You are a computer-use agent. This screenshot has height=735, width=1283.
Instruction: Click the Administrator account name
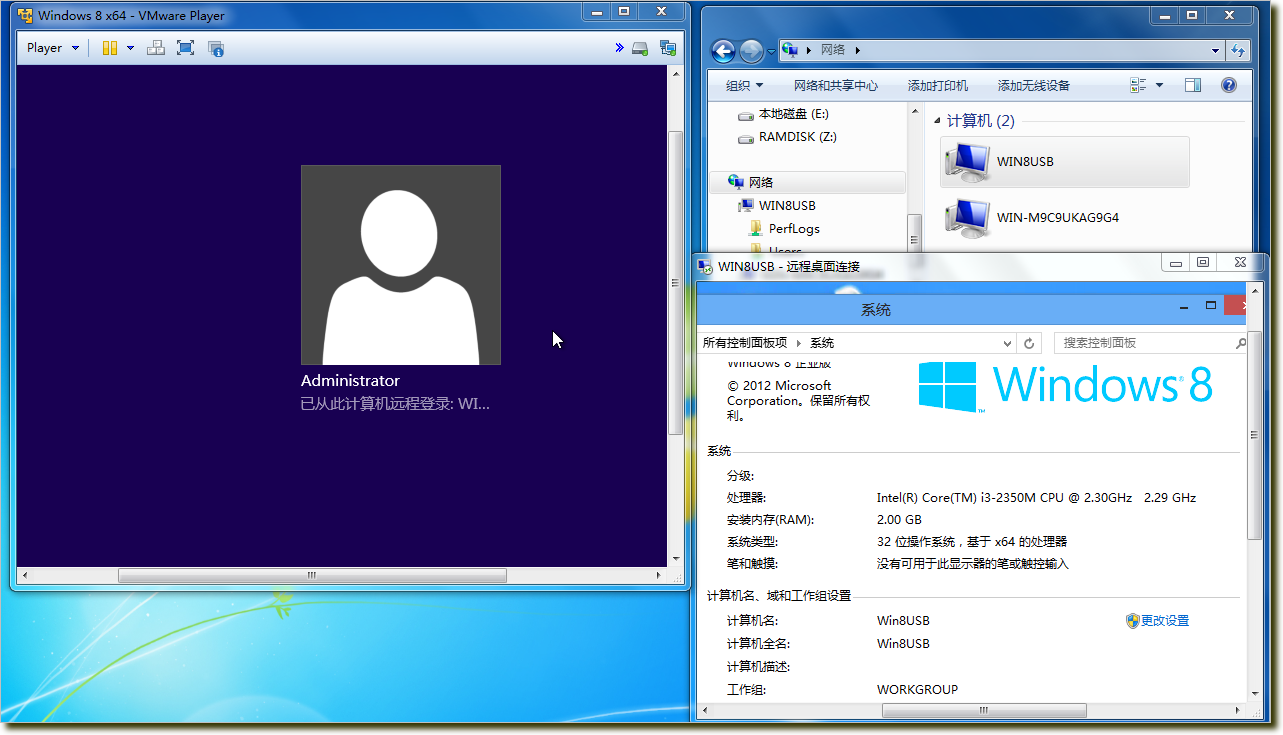[350, 380]
